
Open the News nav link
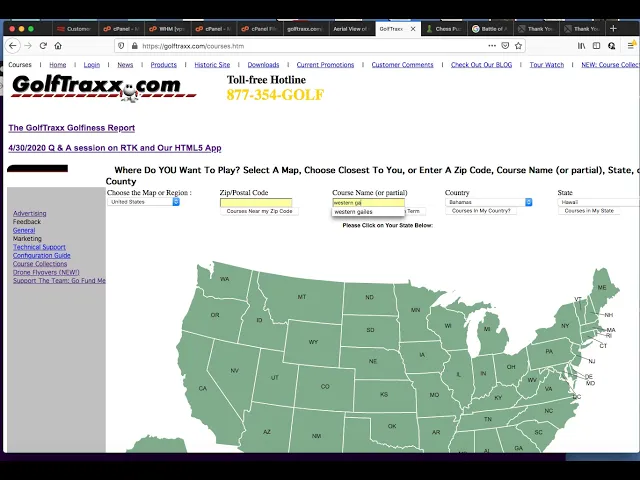point(125,65)
